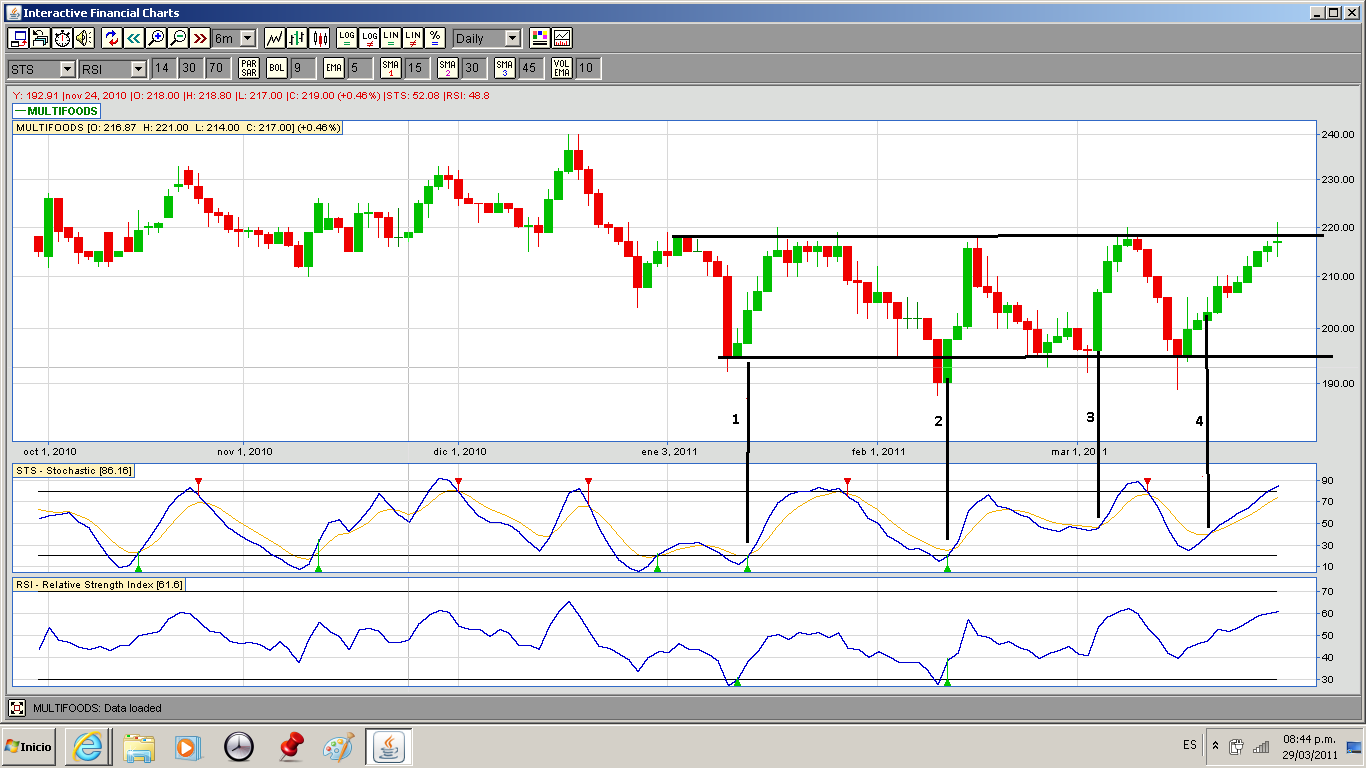This screenshot has width=1366, height=768.
Task: Open the color settings palette icon
Action: pyautogui.click(x=540, y=38)
